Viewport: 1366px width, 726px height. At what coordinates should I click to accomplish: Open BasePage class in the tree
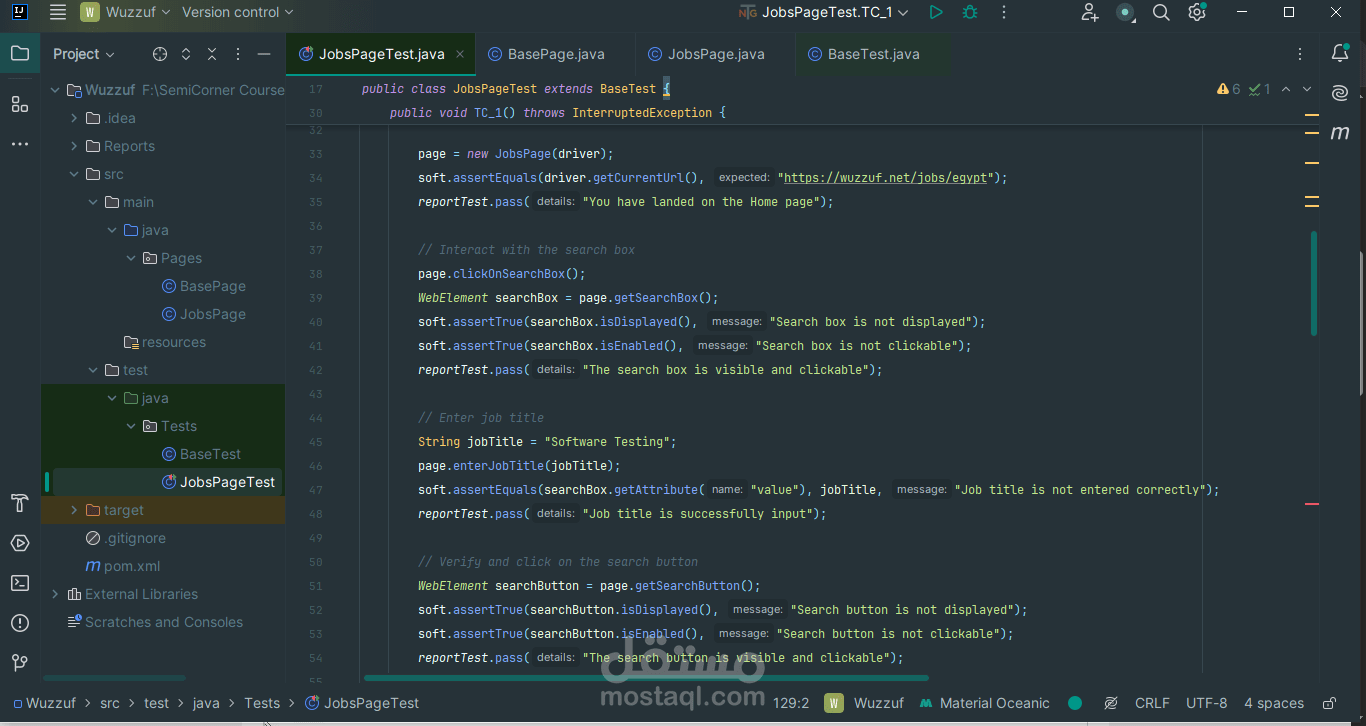coord(204,286)
